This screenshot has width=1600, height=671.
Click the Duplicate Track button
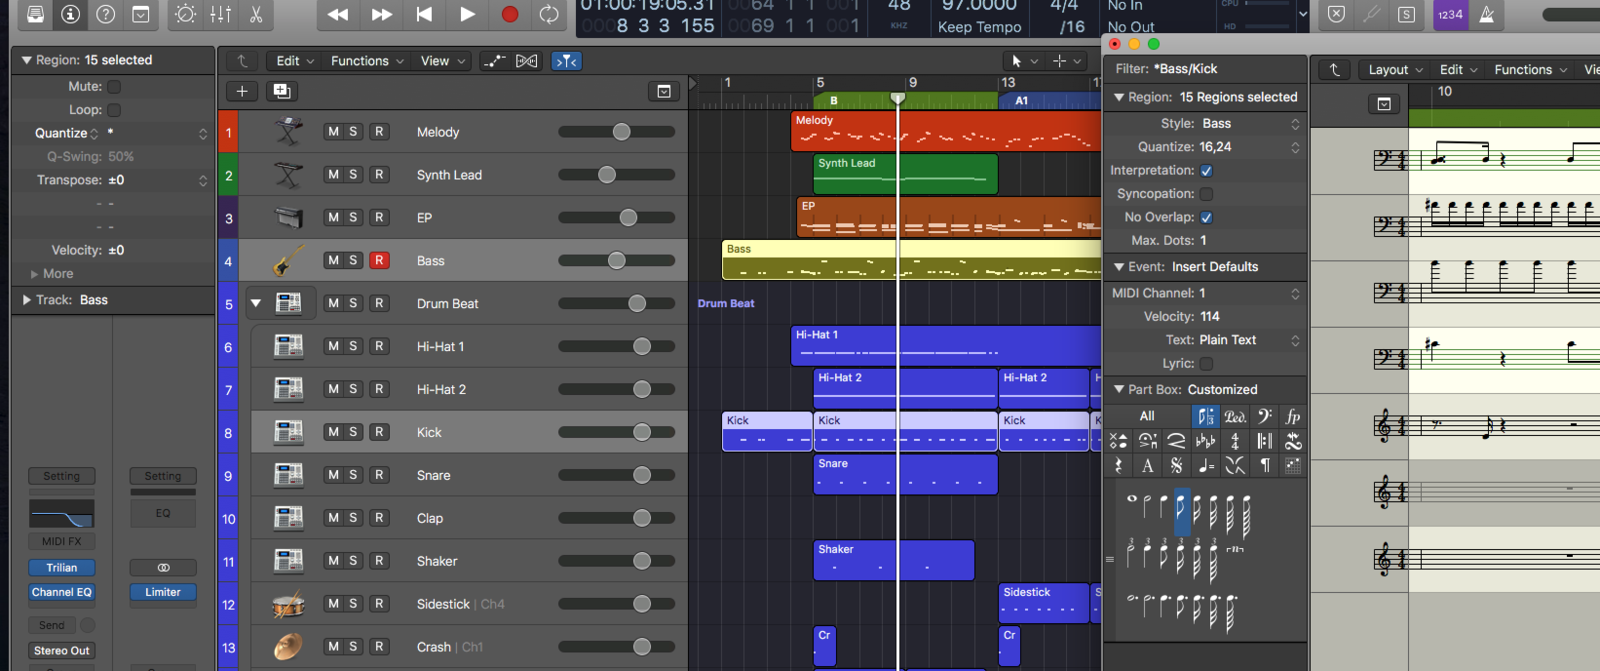[x=281, y=91]
